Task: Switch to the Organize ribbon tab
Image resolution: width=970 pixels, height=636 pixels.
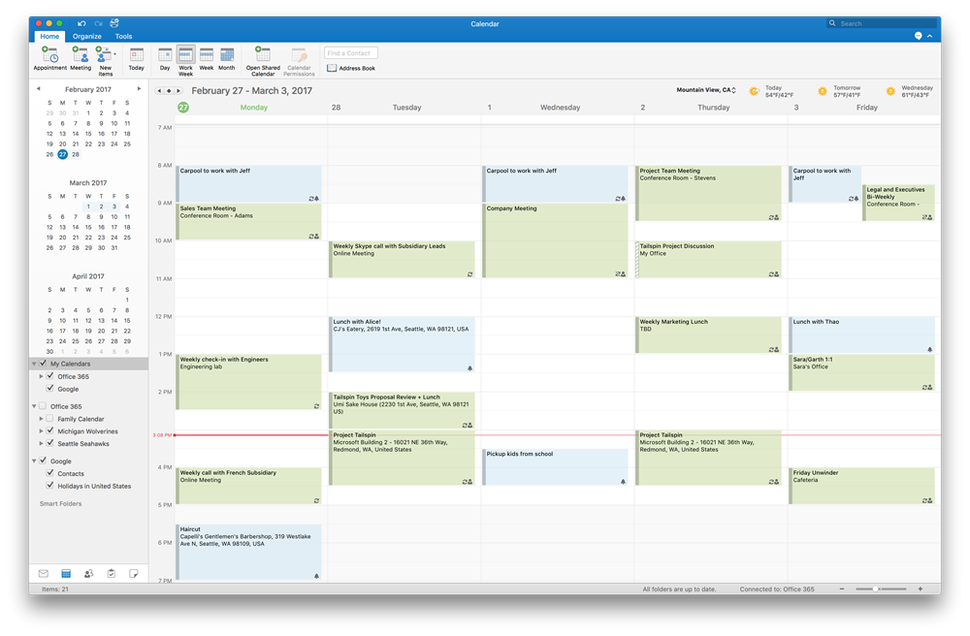Action: [x=86, y=35]
